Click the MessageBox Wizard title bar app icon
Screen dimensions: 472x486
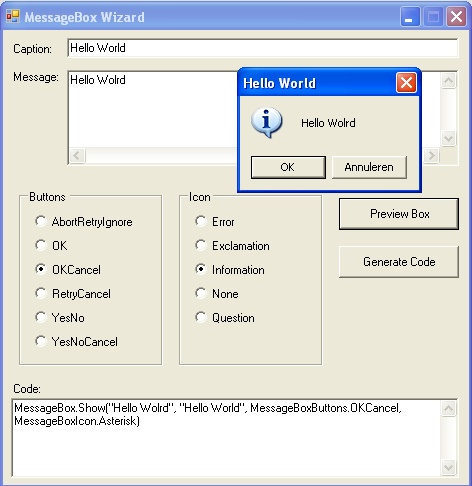tap(13, 17)
